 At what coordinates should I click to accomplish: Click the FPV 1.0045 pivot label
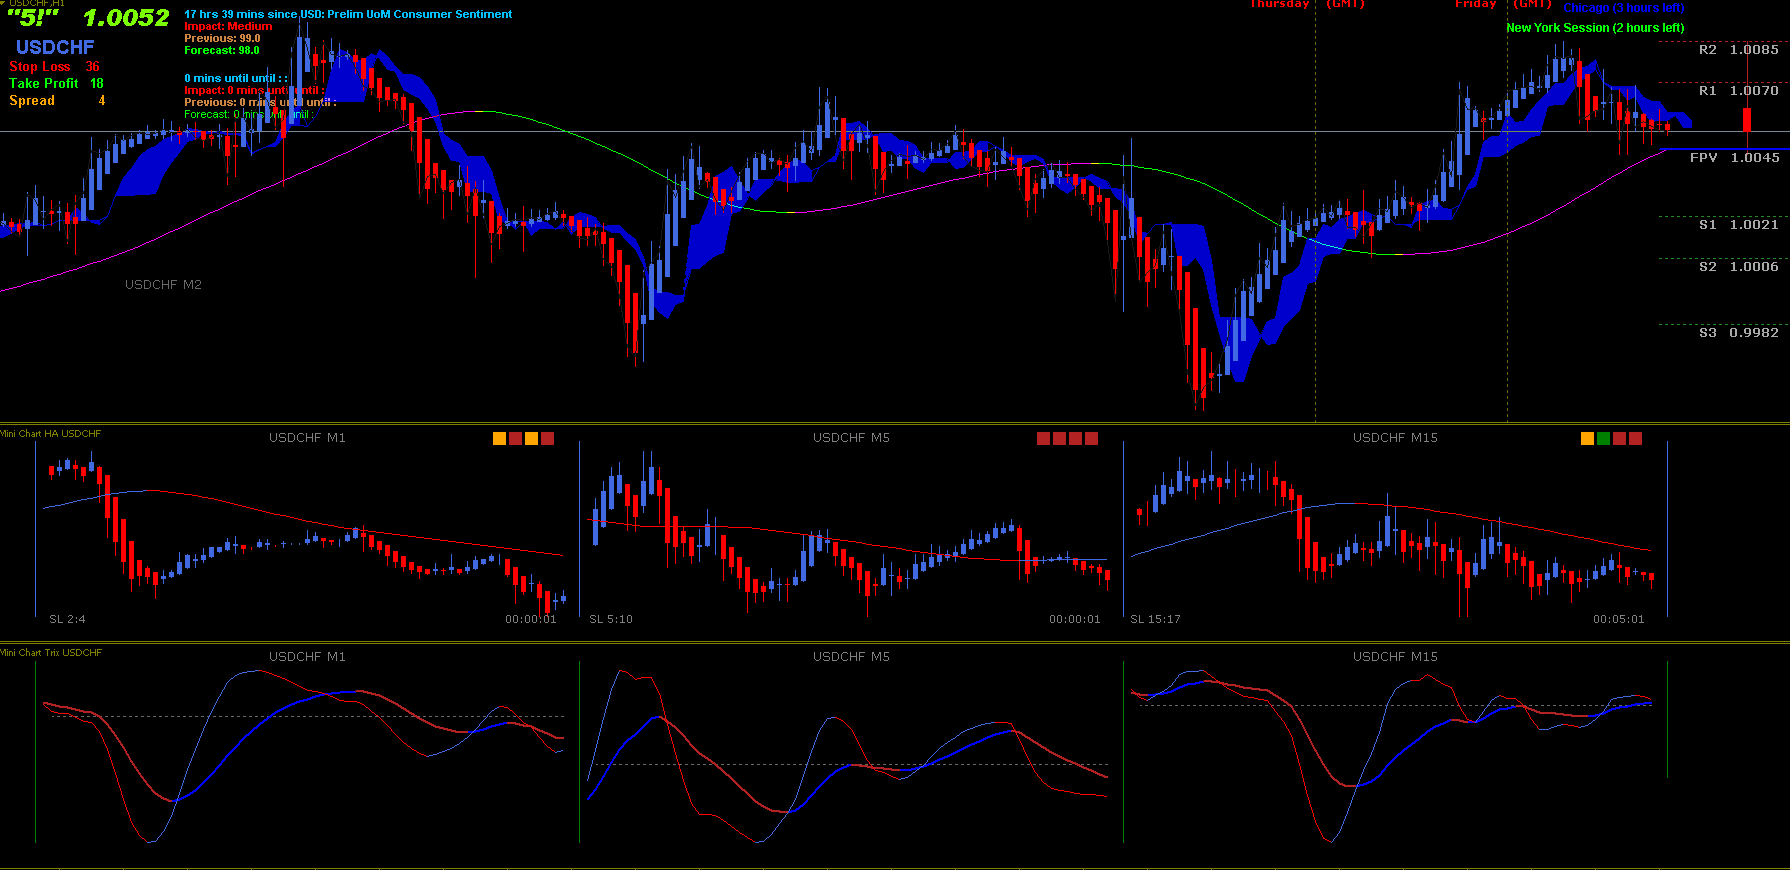coord(1734,158)
